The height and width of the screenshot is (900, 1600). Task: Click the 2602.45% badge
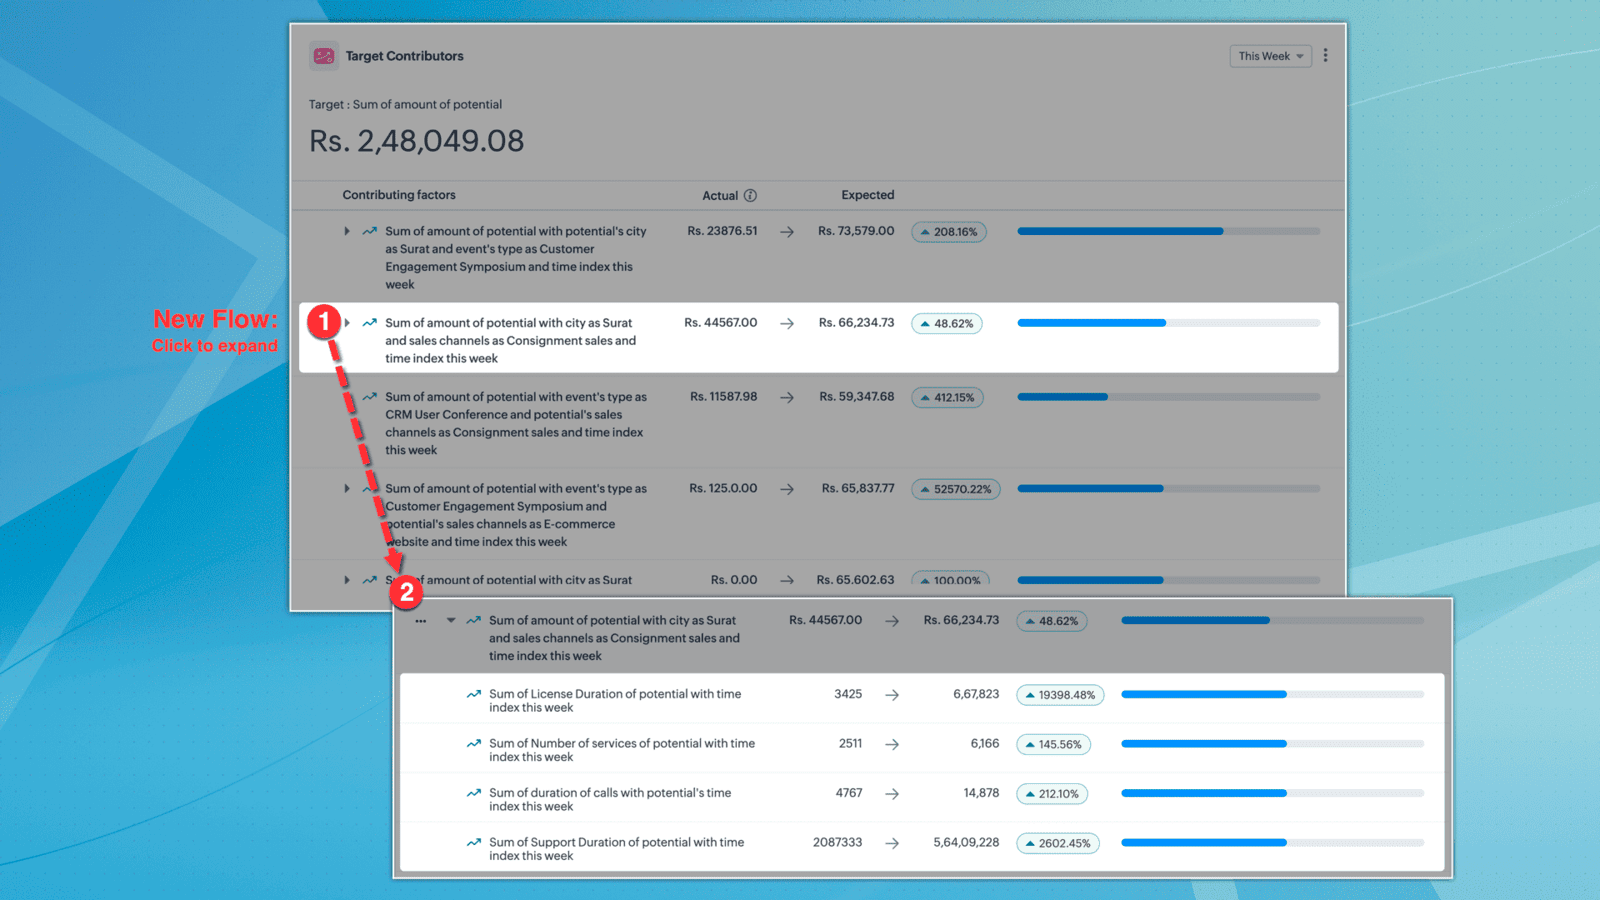coord(1058,844)
